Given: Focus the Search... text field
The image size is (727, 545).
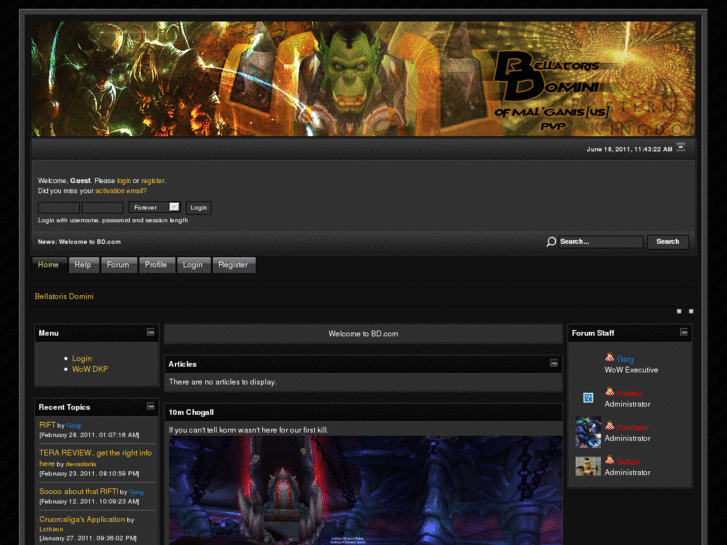Looking at the screenshot, I should 600,242.
